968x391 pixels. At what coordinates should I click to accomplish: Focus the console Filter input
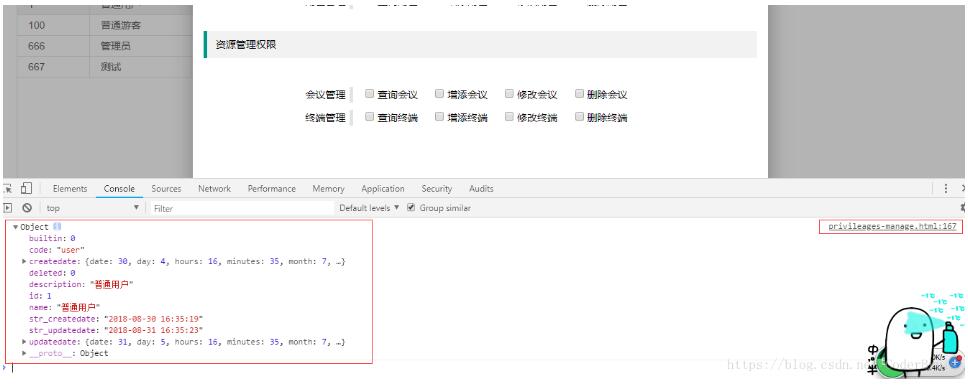click(242, 208)
